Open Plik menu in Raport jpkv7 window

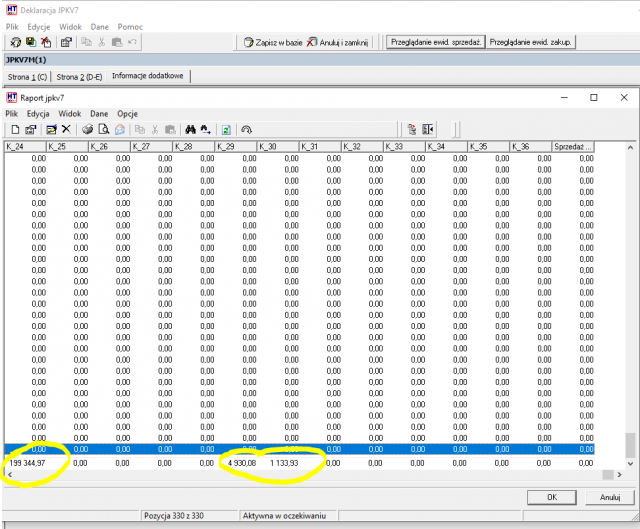coord(11,113)
